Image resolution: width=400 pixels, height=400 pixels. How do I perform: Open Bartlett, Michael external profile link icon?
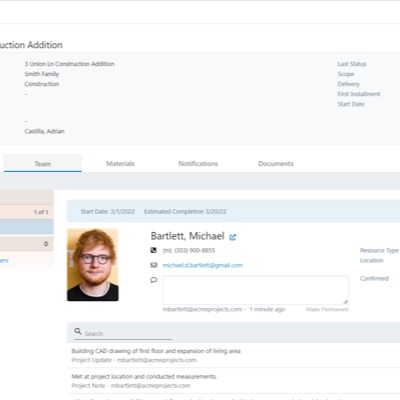point(233,237)
